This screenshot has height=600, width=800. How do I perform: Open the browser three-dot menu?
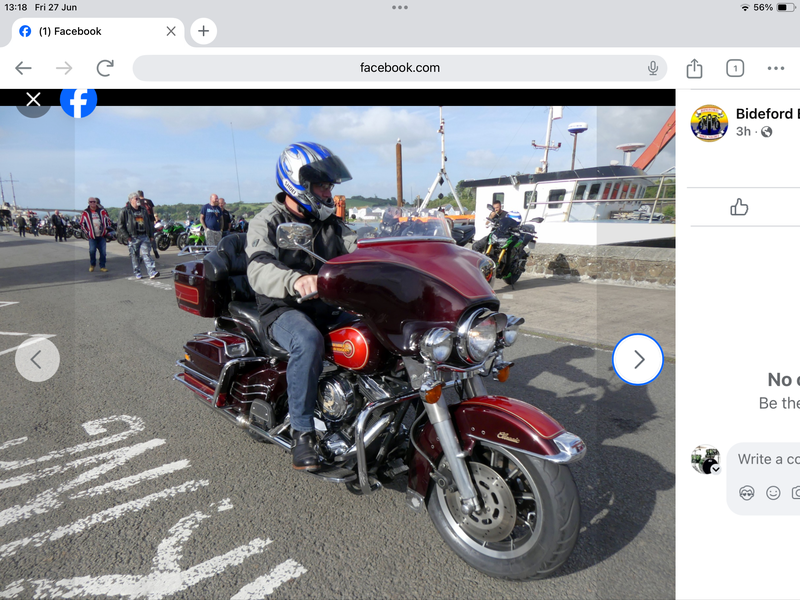point(776,68)
